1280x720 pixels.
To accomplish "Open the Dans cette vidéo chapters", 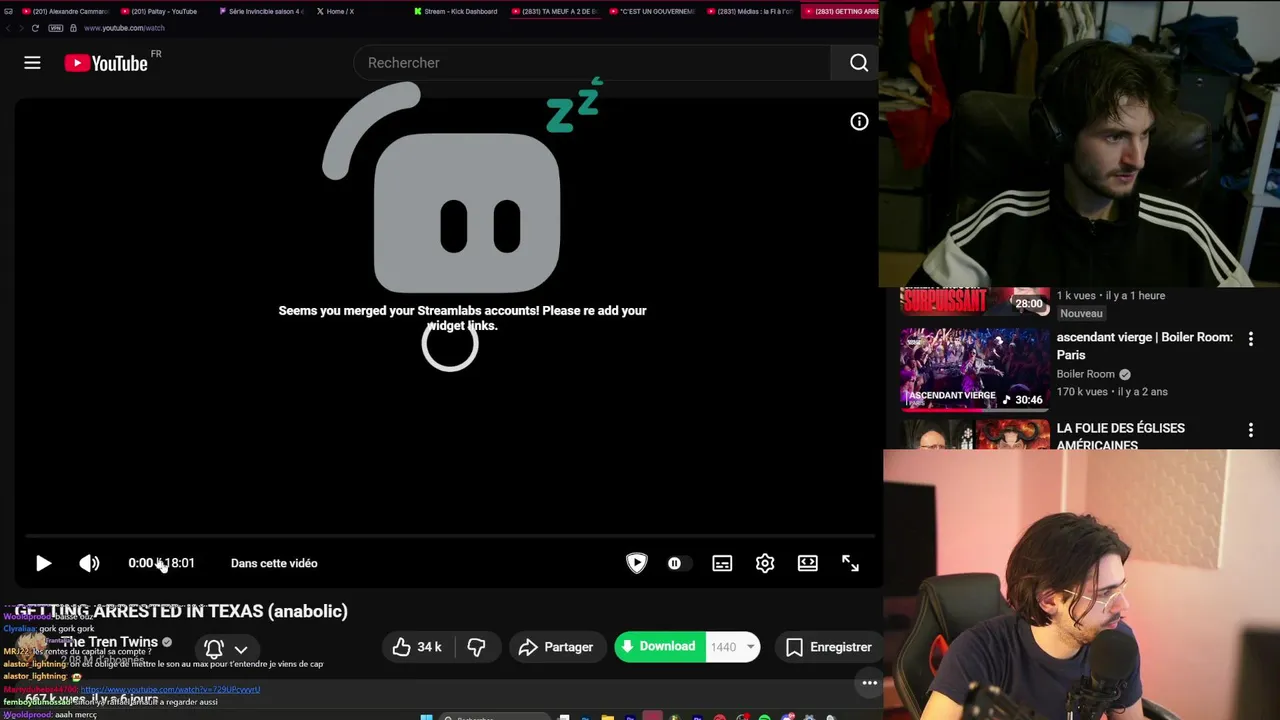I will pos(274,563).
